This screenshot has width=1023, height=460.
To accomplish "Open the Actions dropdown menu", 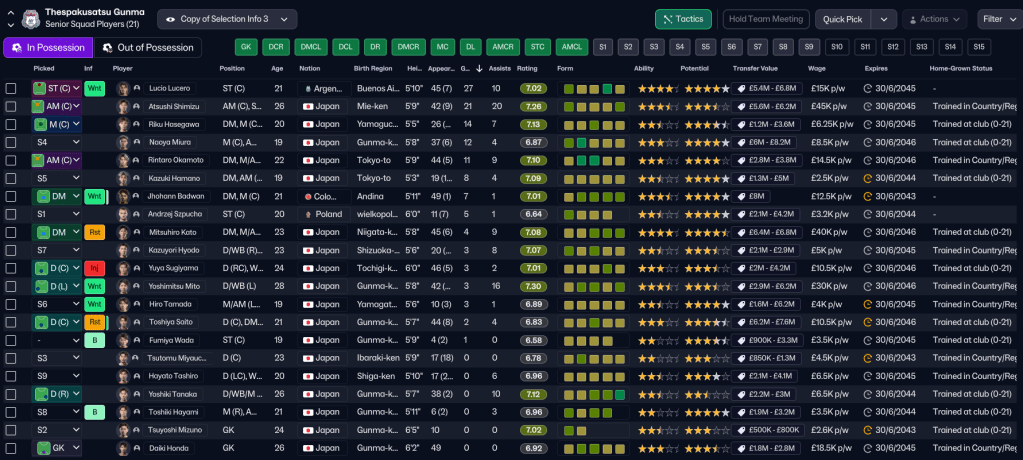I will pyautogui.click(x=934, y=19).
